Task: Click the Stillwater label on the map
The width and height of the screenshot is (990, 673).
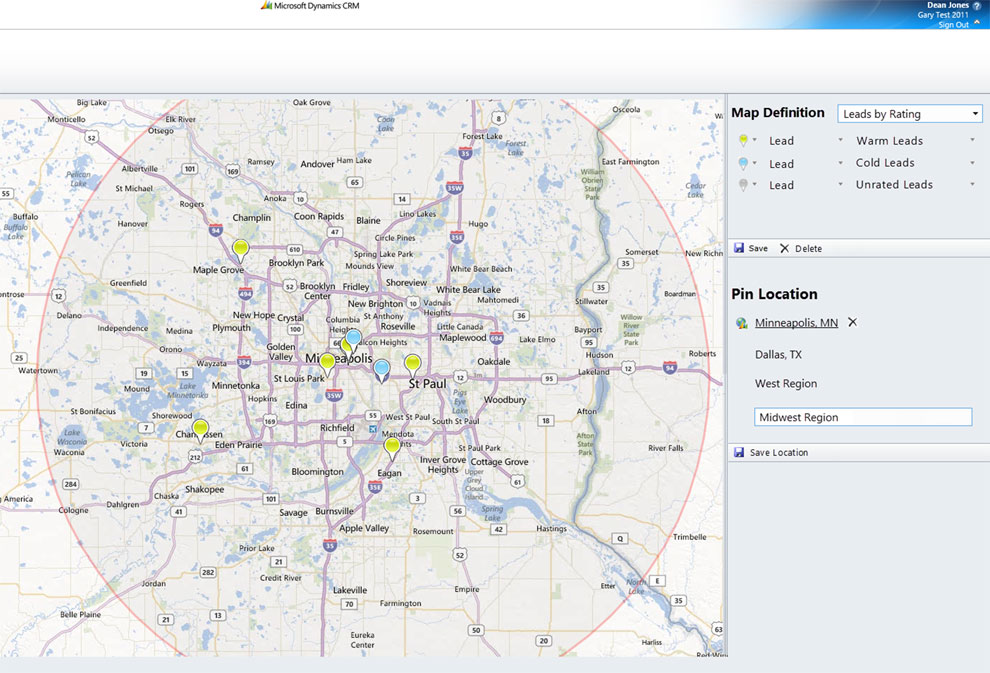Action: [x=592, y=301]
